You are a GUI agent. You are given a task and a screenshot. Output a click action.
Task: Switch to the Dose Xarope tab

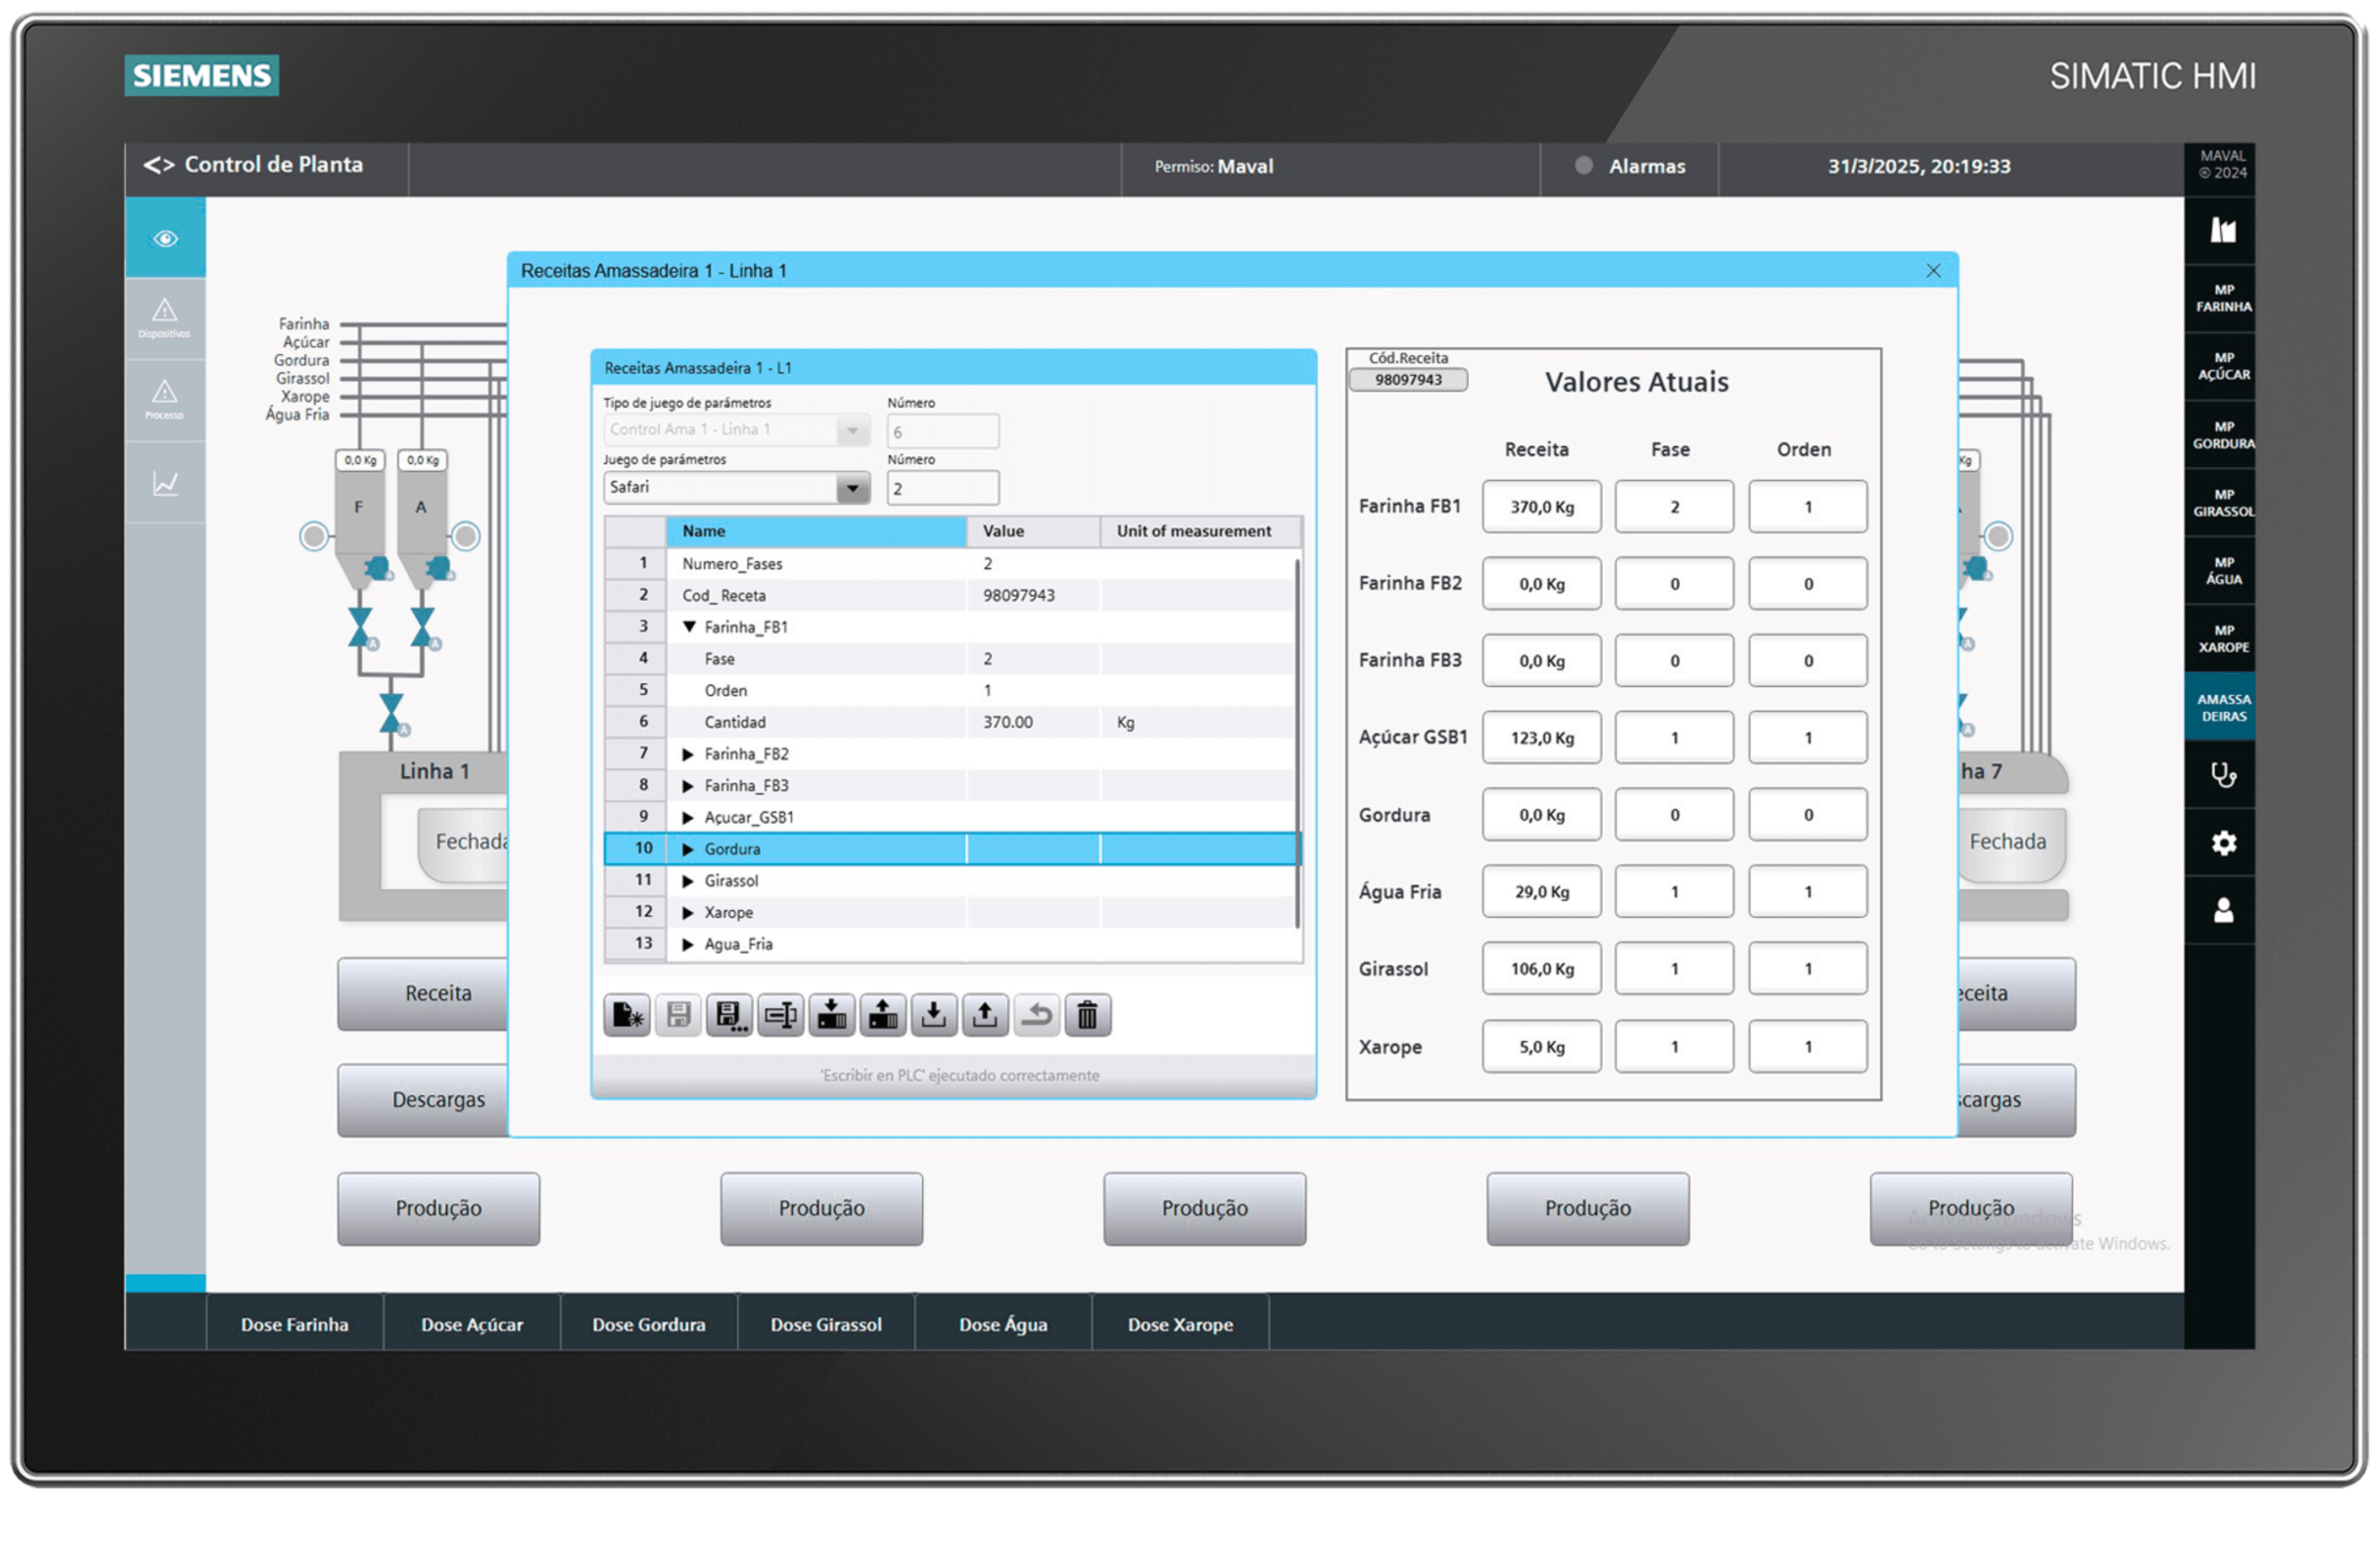pyautogui.click(x=1180, y=1323)
